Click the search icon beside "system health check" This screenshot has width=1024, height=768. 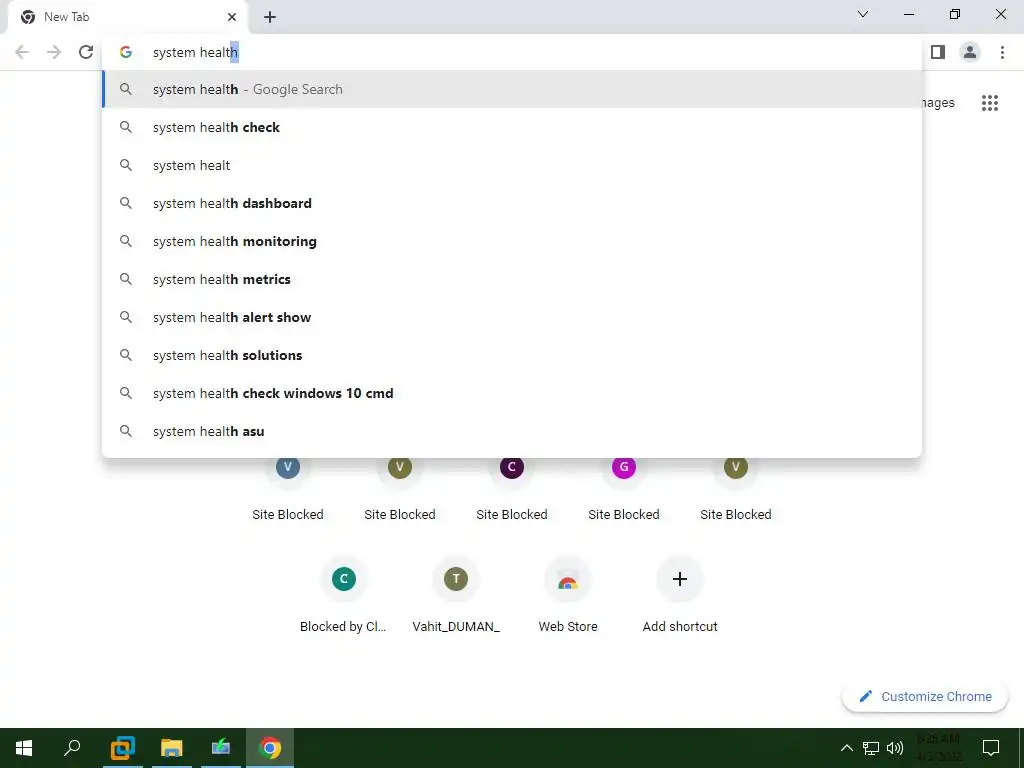[126, 127]
